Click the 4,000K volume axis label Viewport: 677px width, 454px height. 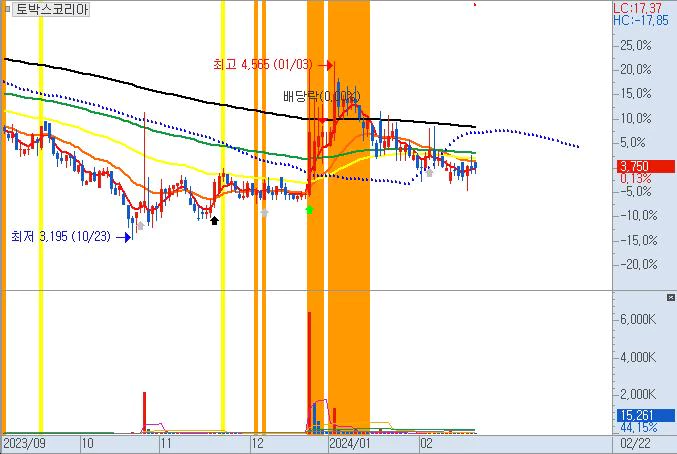pos(638,357)
